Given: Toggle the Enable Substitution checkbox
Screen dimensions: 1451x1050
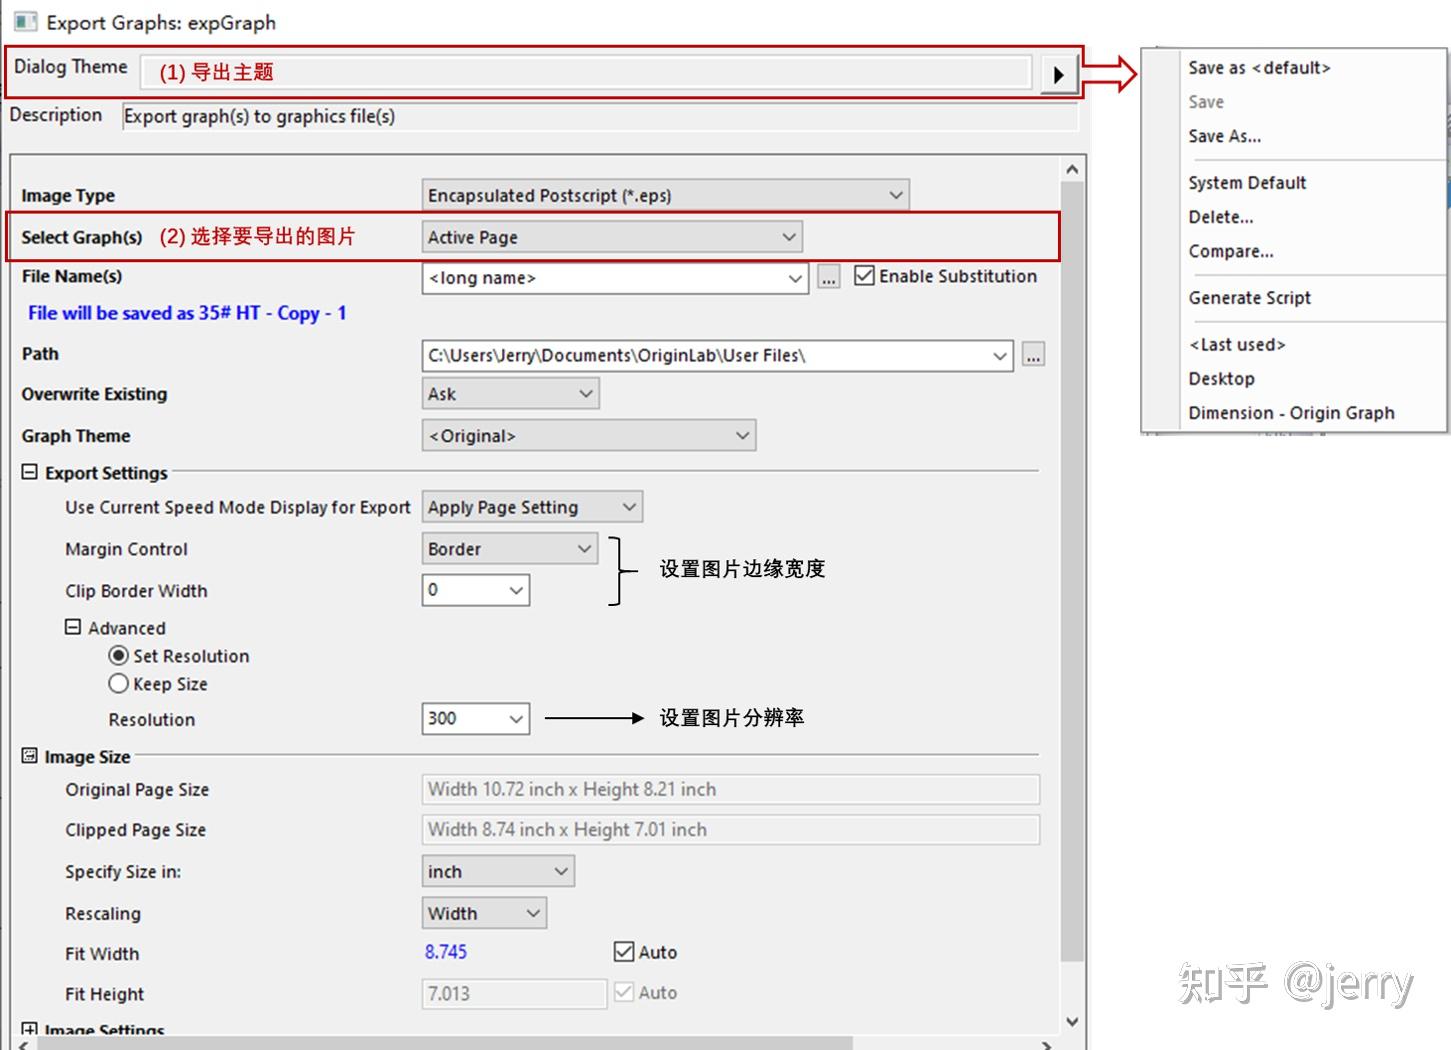Looking at the screenshot, I should click(865, 276).
